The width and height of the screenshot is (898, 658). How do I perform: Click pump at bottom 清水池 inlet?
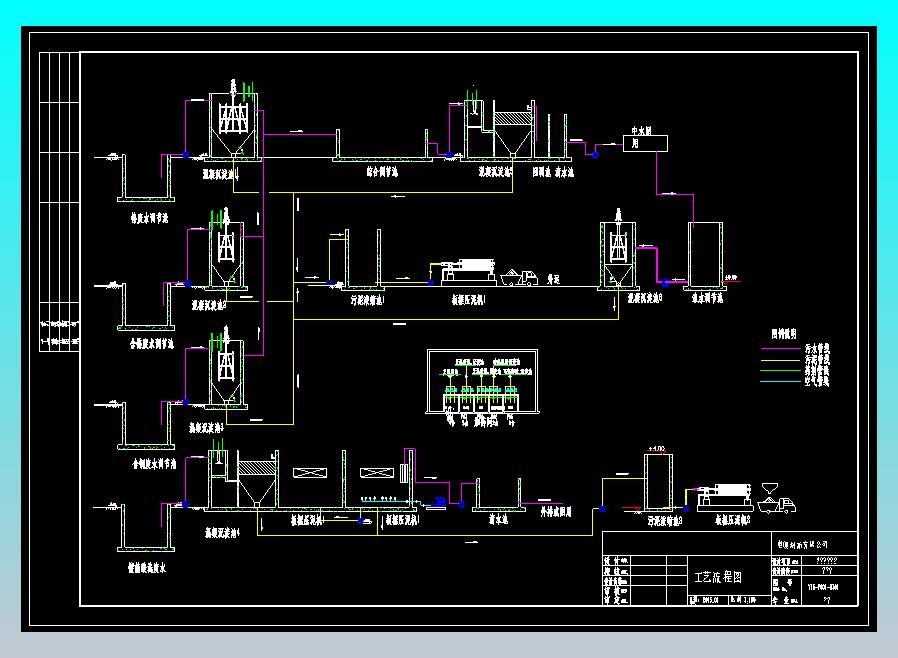pyautogui.click(x=462, y=505)
